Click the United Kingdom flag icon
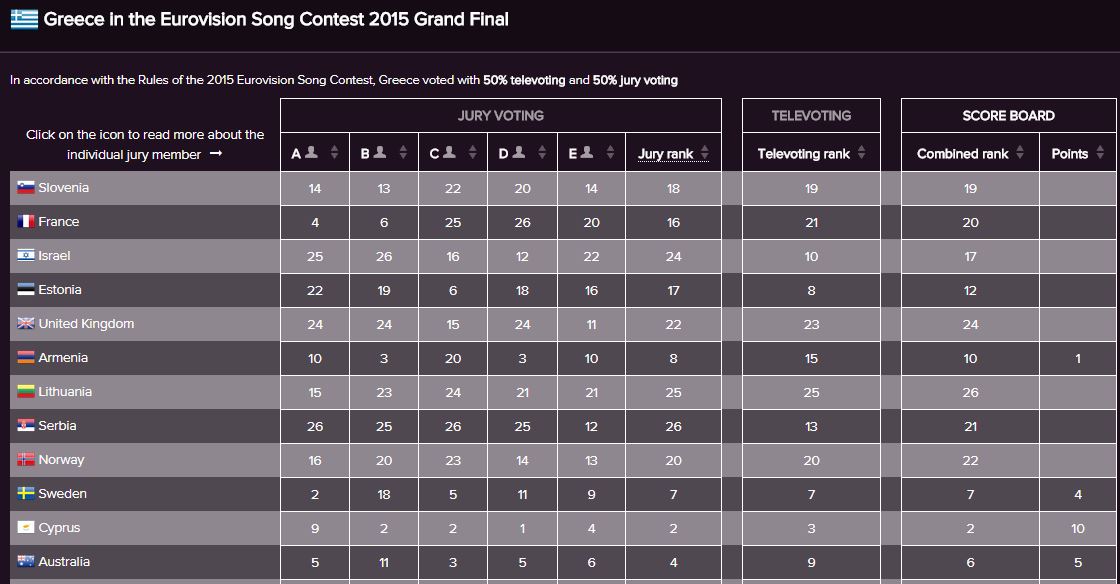 (x=26, y=323)
